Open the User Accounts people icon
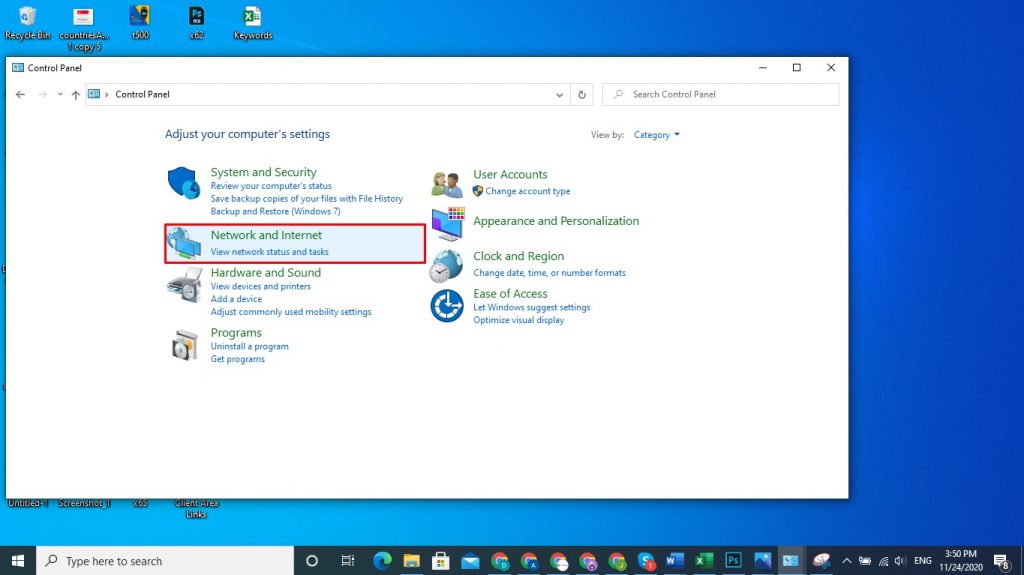This screenshot has height=575, width=1024. coord(447,184)
